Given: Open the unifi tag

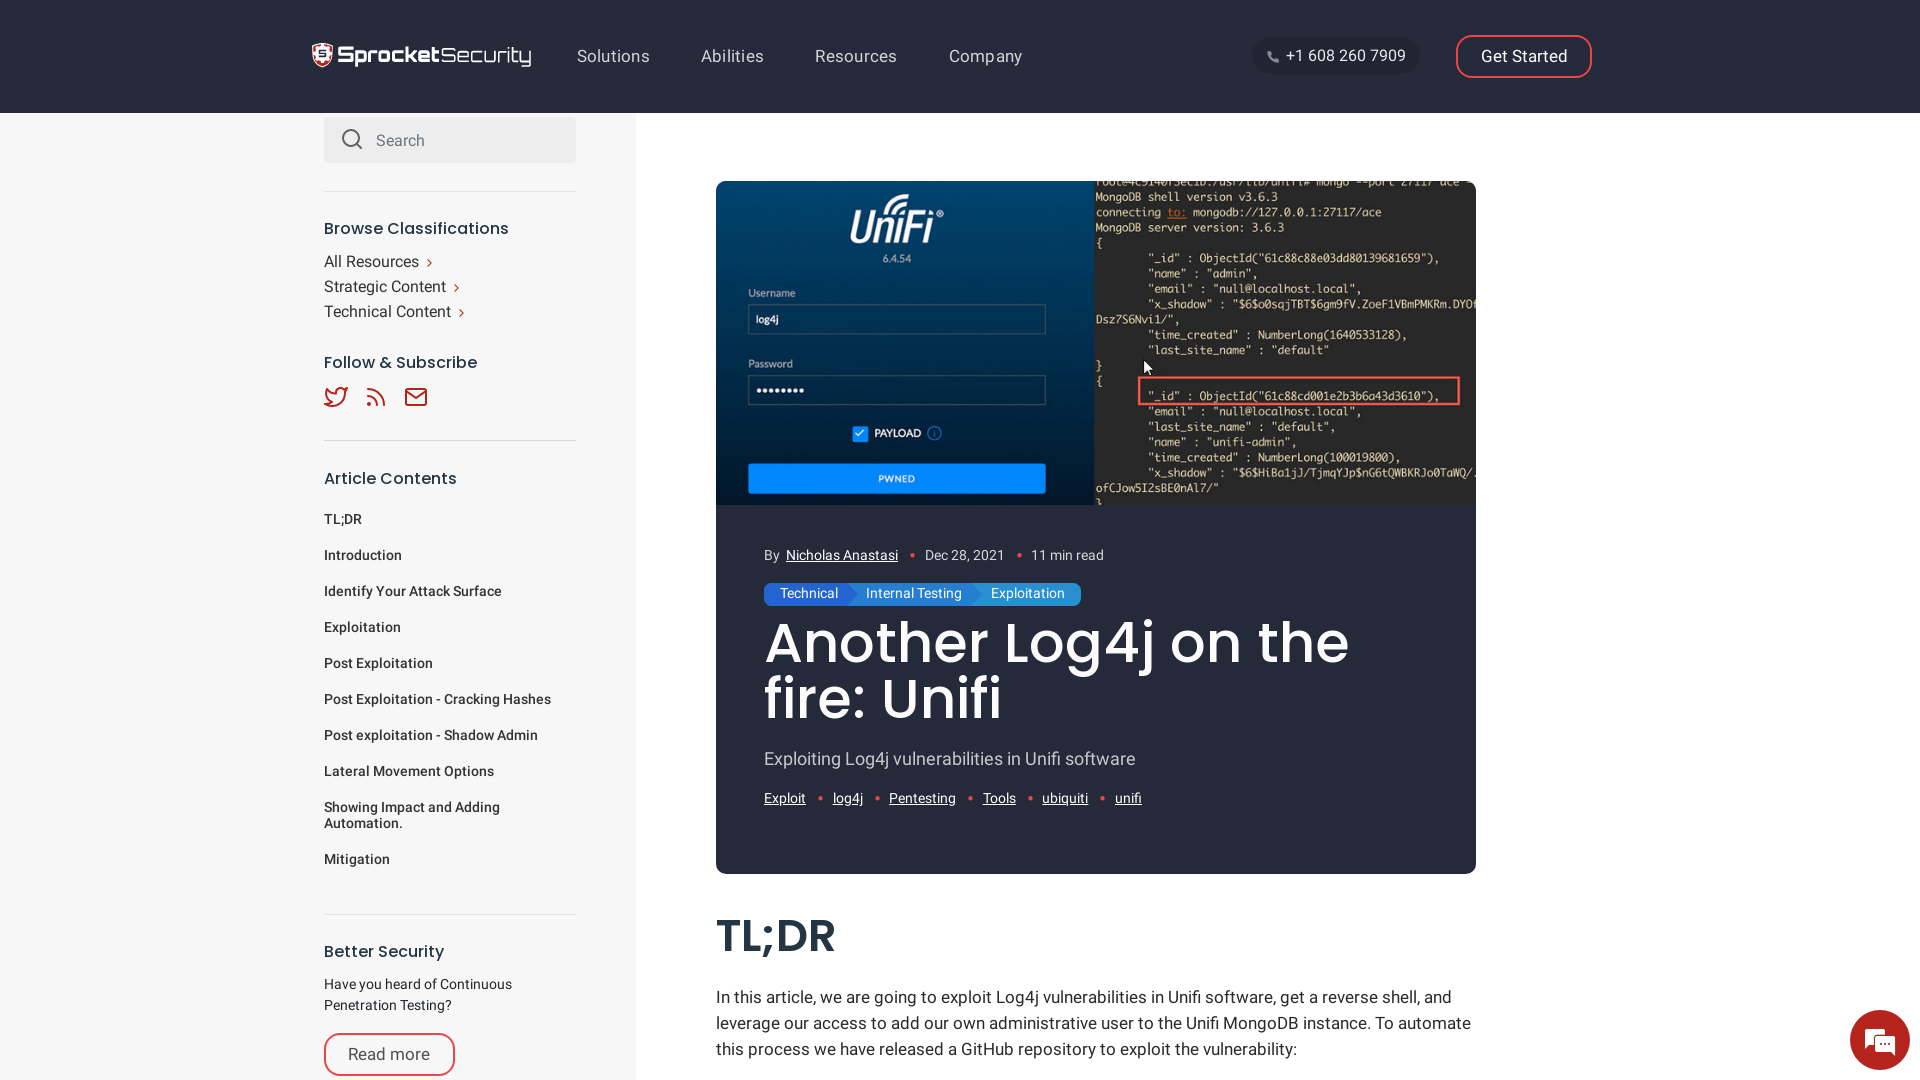Looking at the screenshot, I should [1128, 798].
